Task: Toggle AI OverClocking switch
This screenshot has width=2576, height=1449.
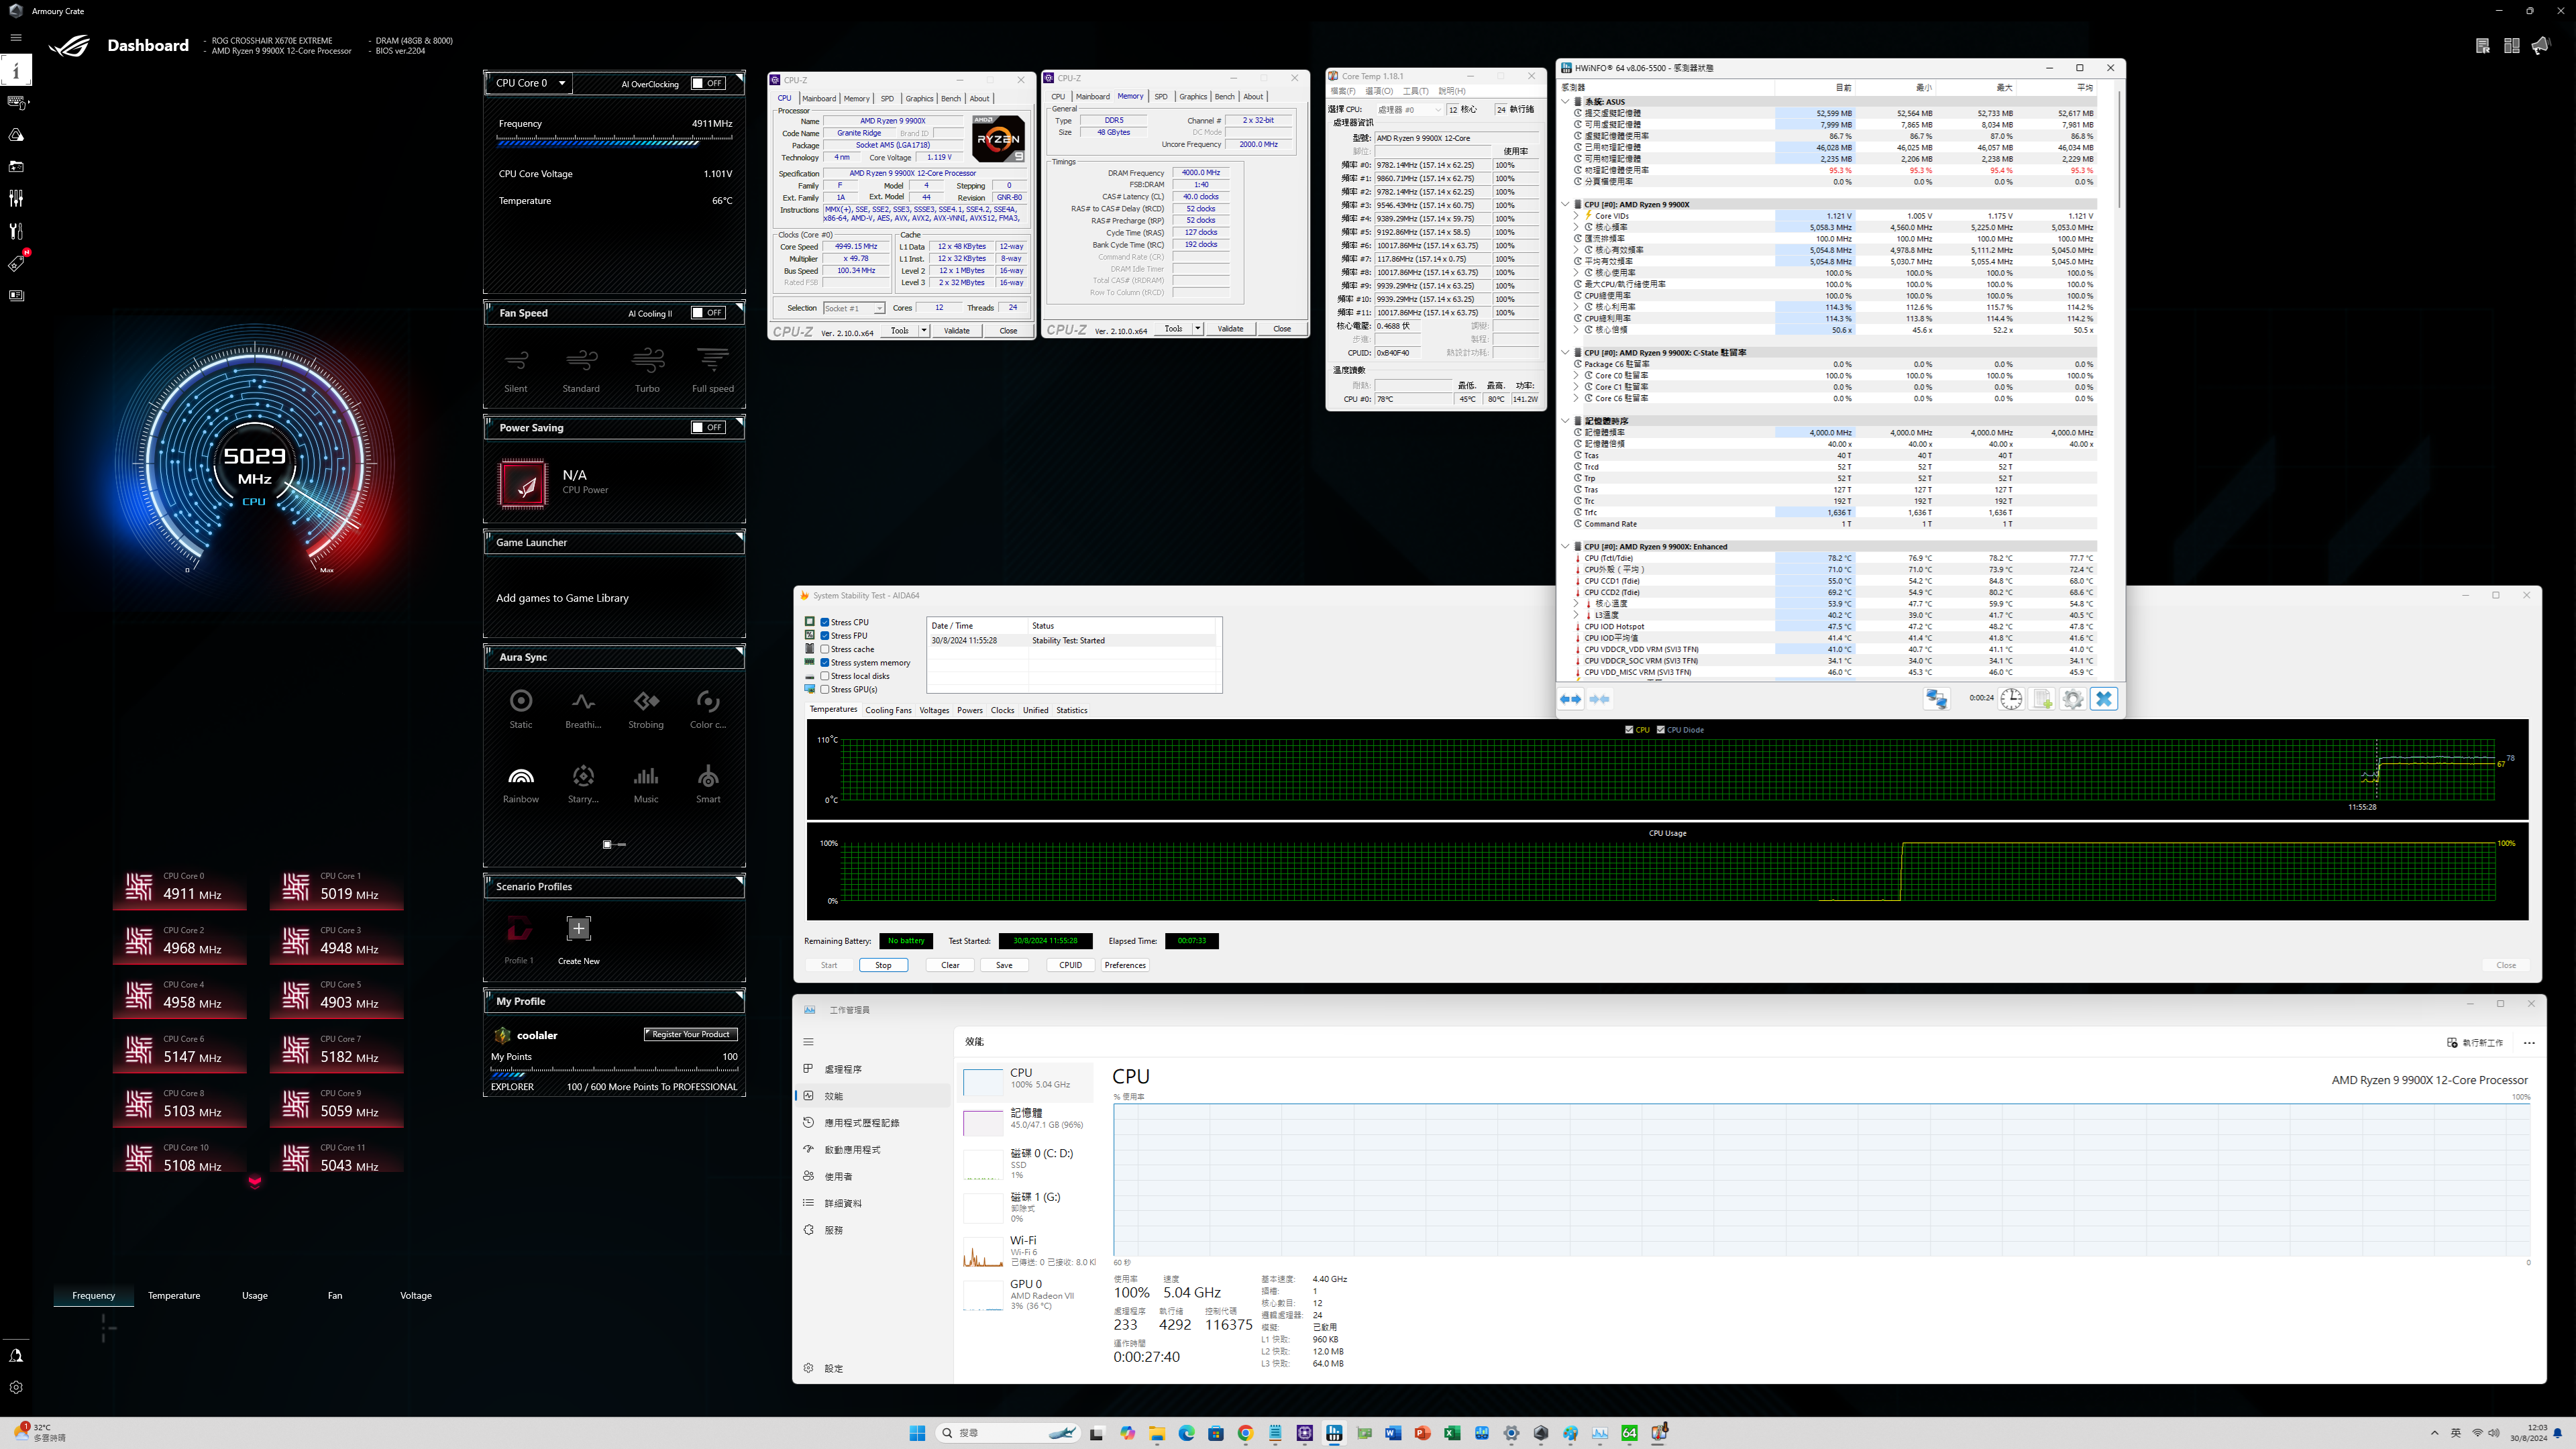Action: click(708, 84)
